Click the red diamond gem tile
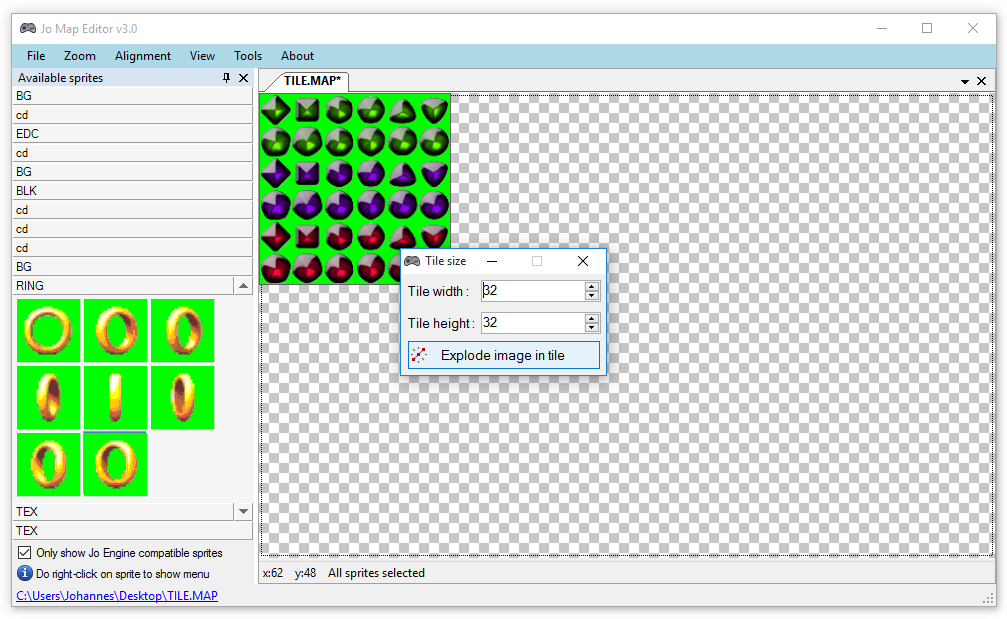Image resolution: width=1007 pixels, height=619 pixels. [x=276, y=237]
